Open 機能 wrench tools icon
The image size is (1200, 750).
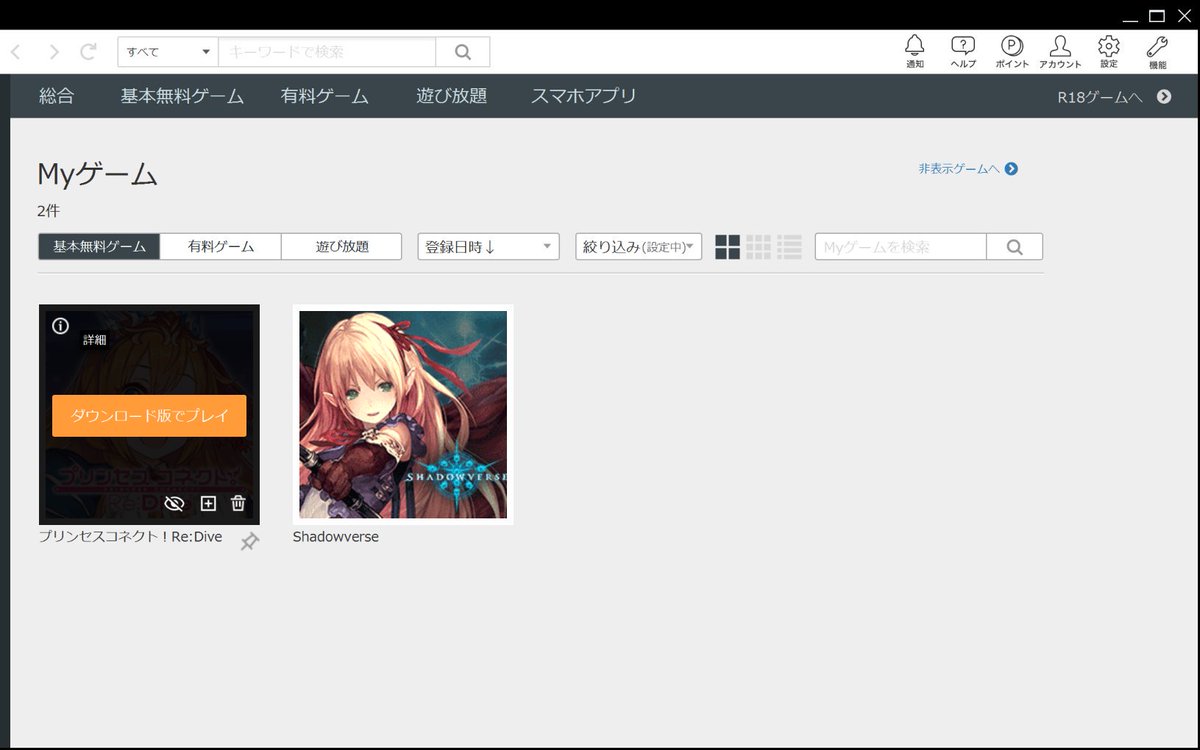1157,51
